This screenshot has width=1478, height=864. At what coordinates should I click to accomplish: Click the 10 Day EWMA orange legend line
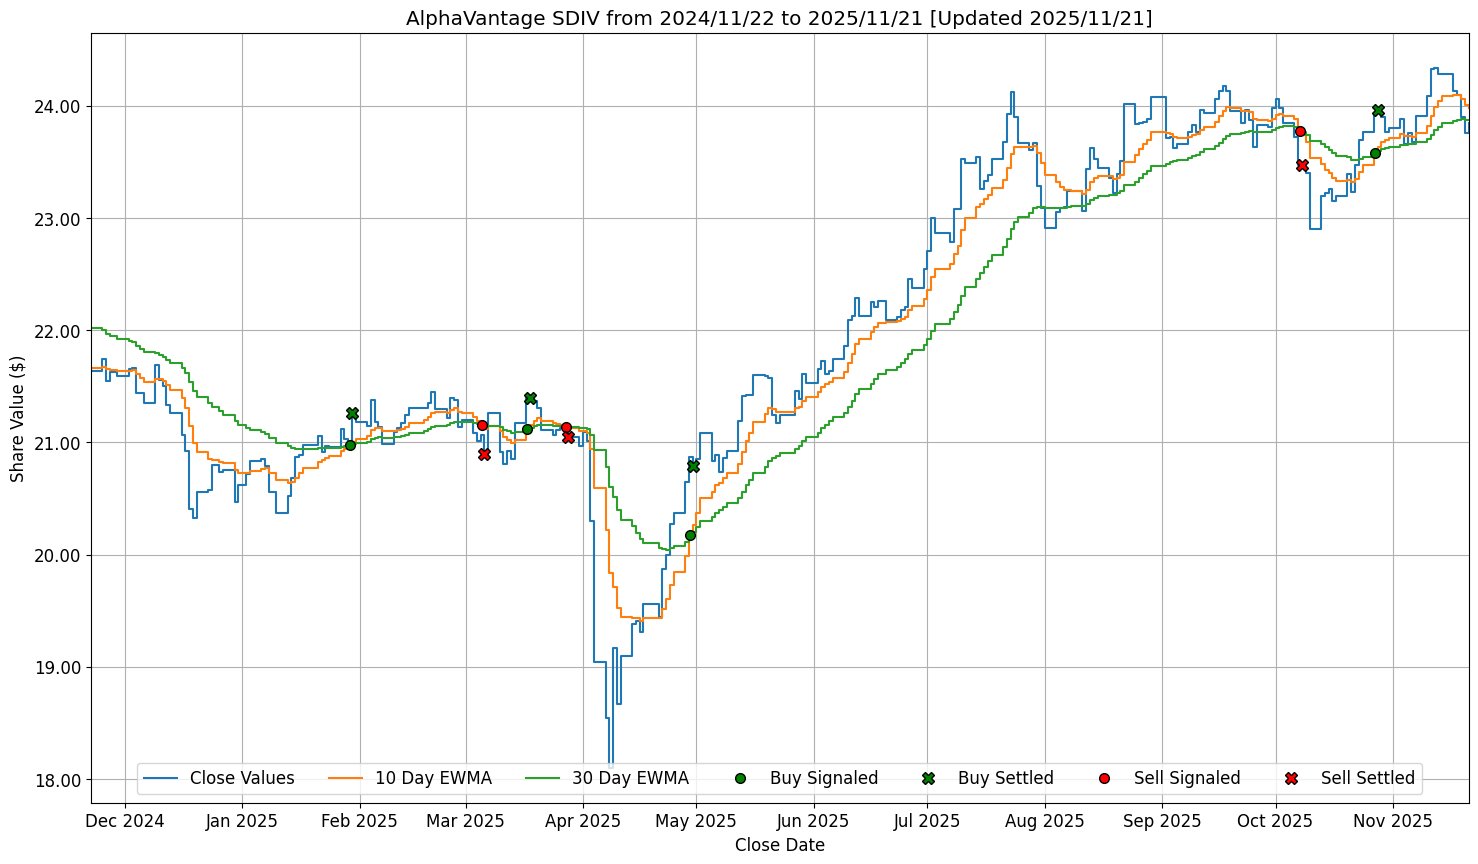[346, 778]
